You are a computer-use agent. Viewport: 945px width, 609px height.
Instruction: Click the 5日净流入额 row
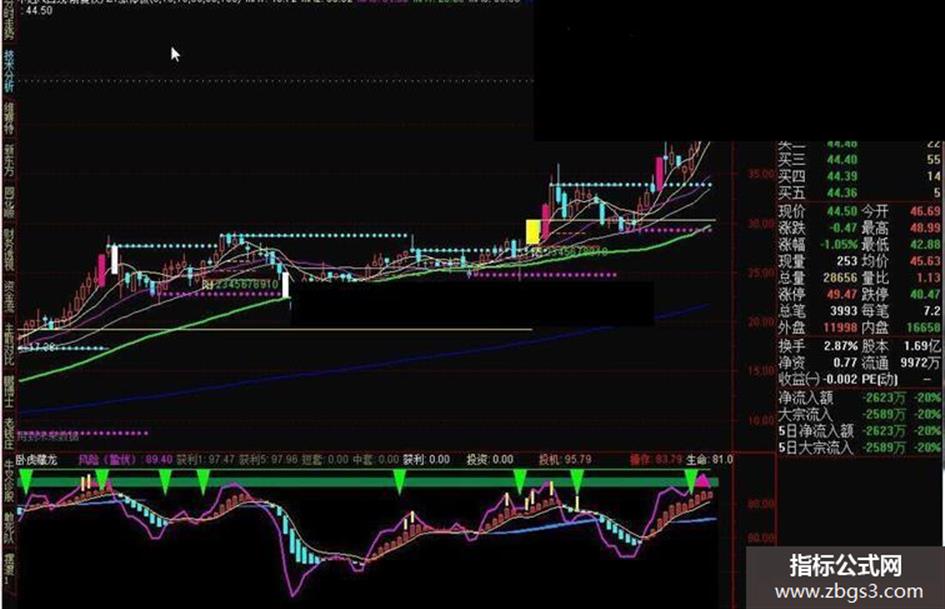click(859, 431)
